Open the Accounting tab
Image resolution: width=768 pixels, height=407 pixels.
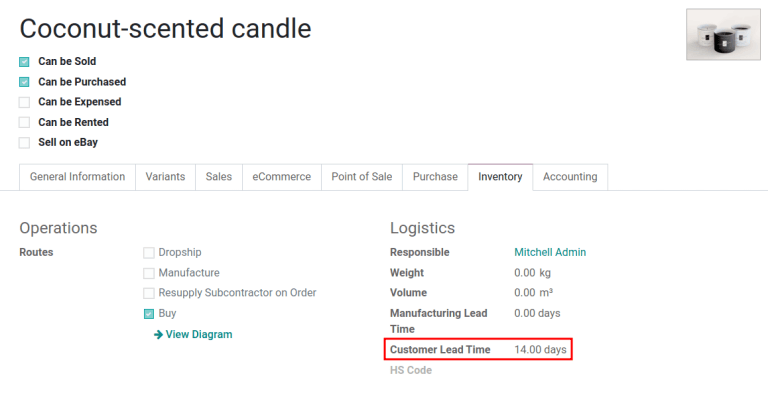(570, 177)
